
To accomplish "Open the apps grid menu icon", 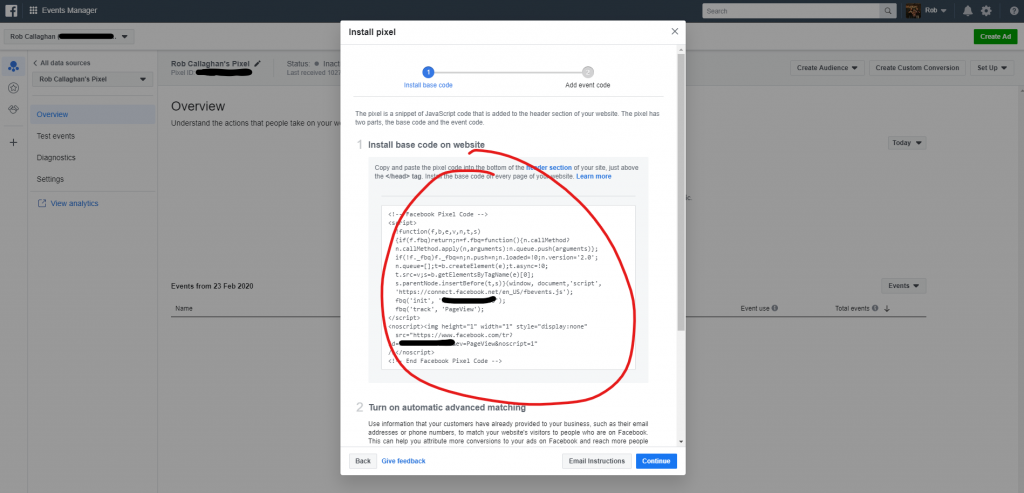I will pyautogui.click(x=33, y=10).
